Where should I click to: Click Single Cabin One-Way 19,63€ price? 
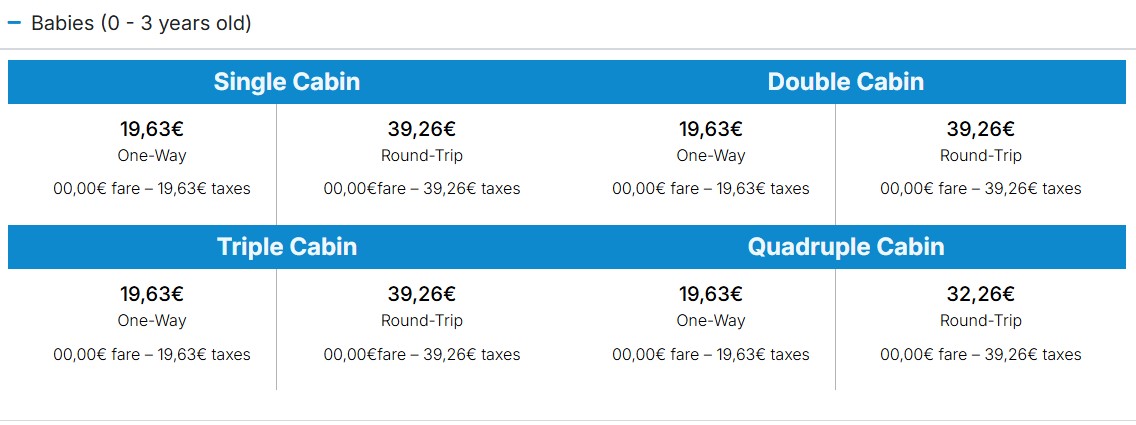click(x=152, y=130)
